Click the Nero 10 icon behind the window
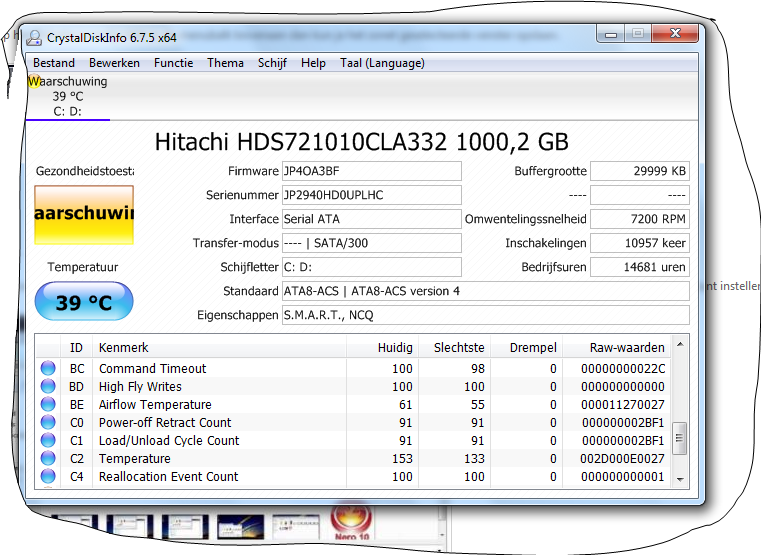761x555 pixels. point(350,522)
